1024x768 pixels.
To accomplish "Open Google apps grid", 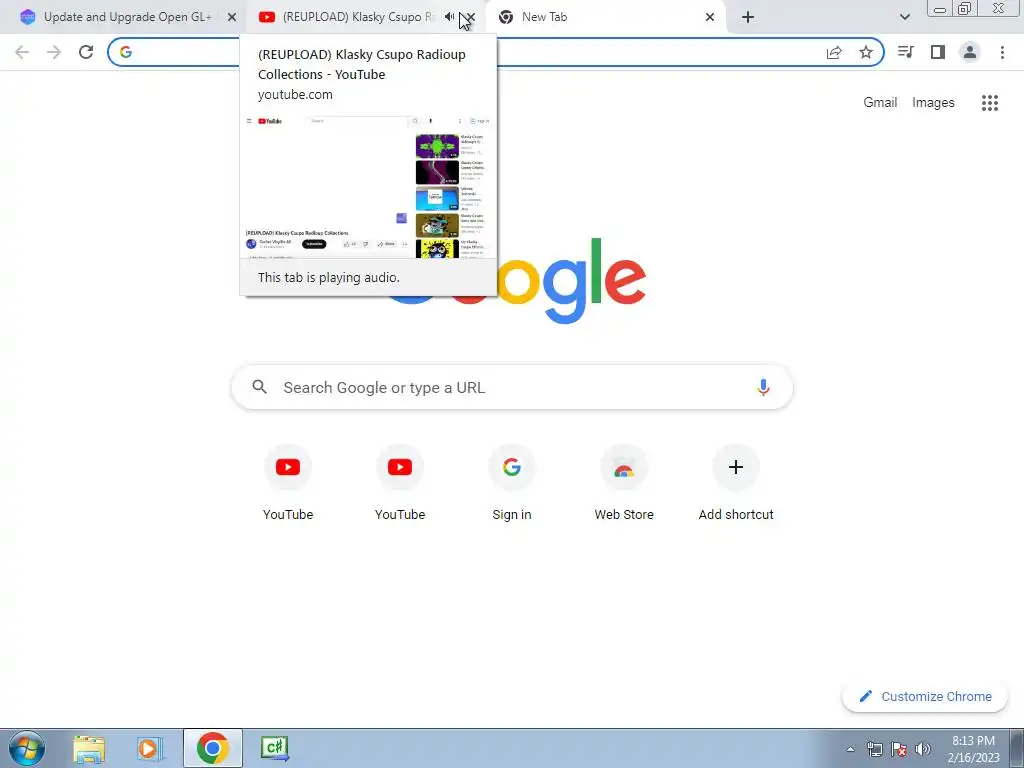I will click(990, 103).
